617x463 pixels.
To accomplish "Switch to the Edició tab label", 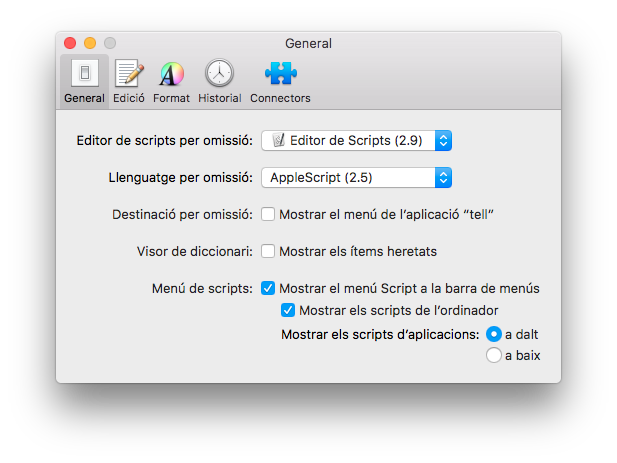I will coord(129,98).
